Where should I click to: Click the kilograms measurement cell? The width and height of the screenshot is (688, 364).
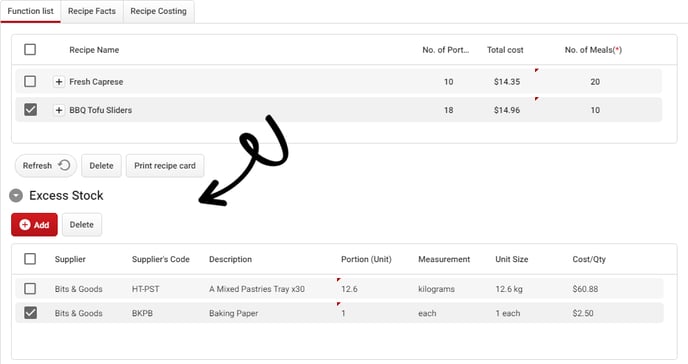point(436,289)
